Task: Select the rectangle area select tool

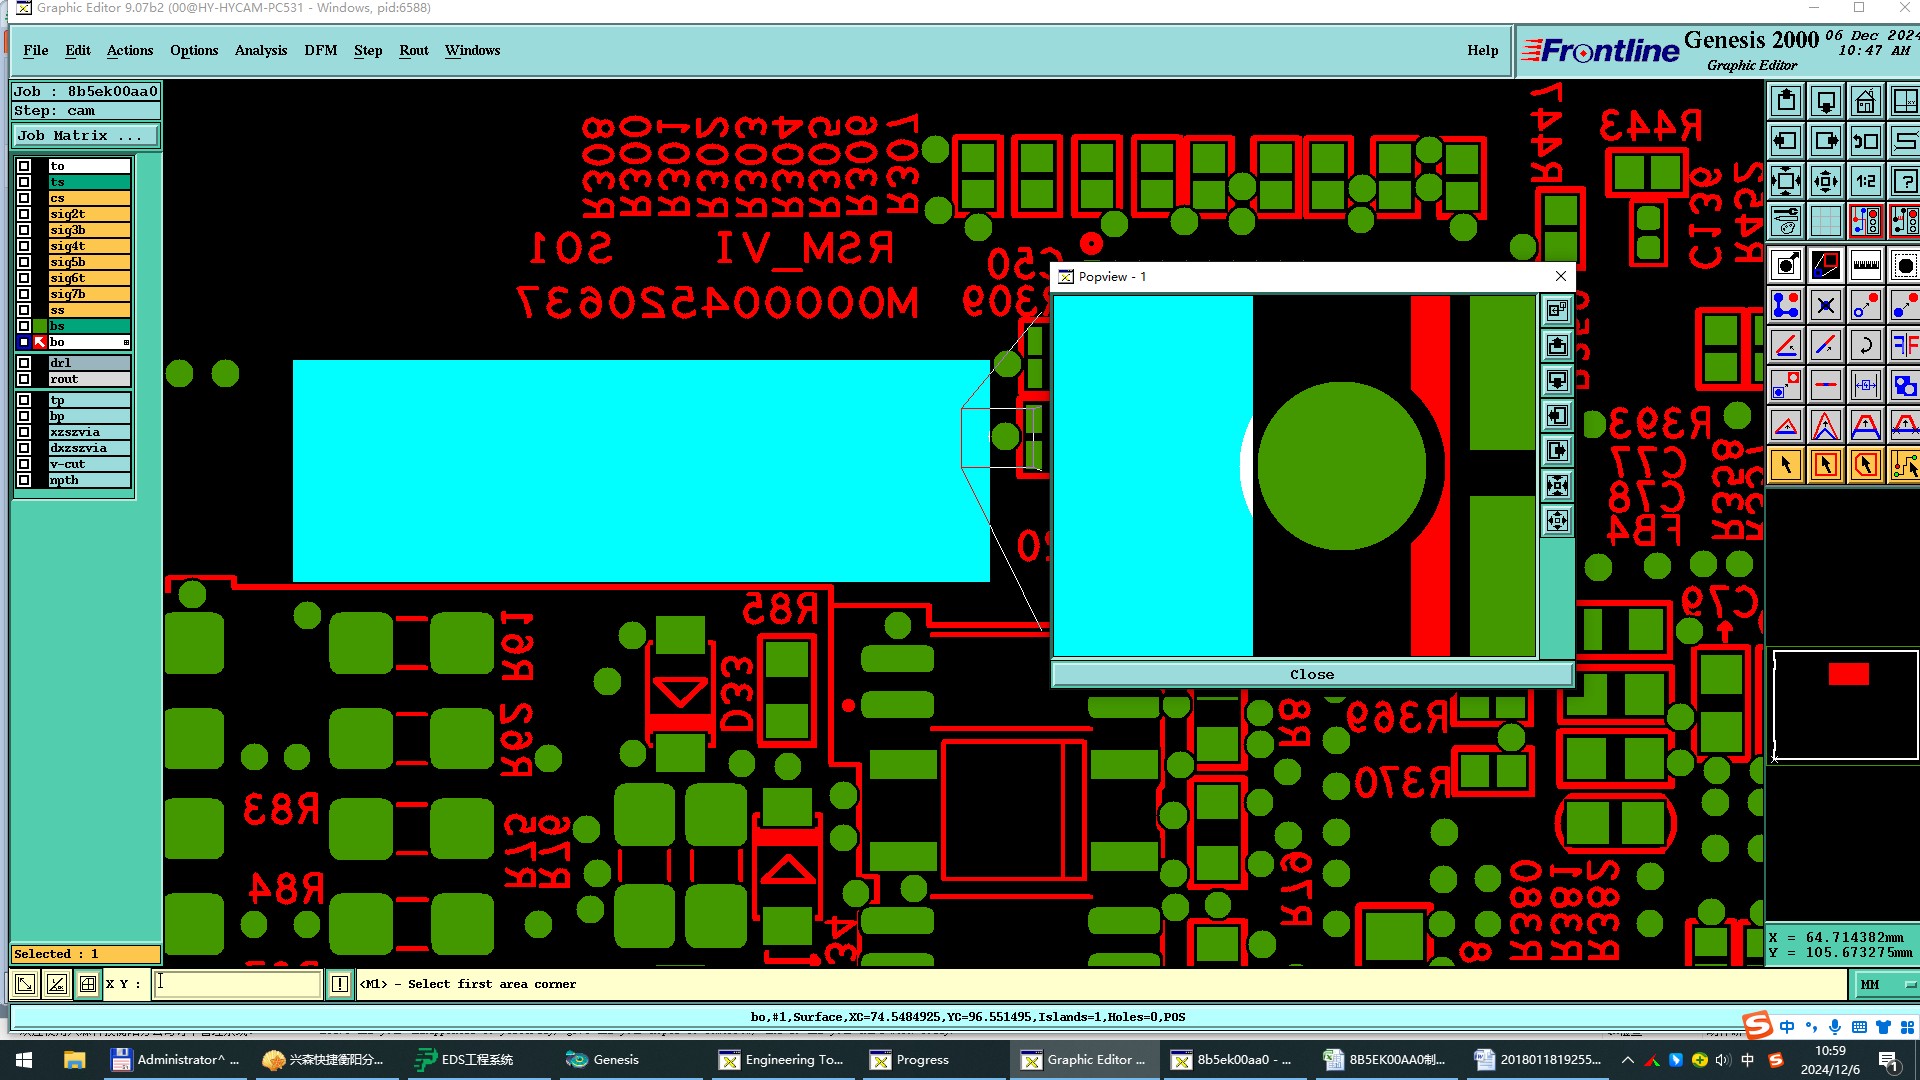Action: [x=1826, y=465]
